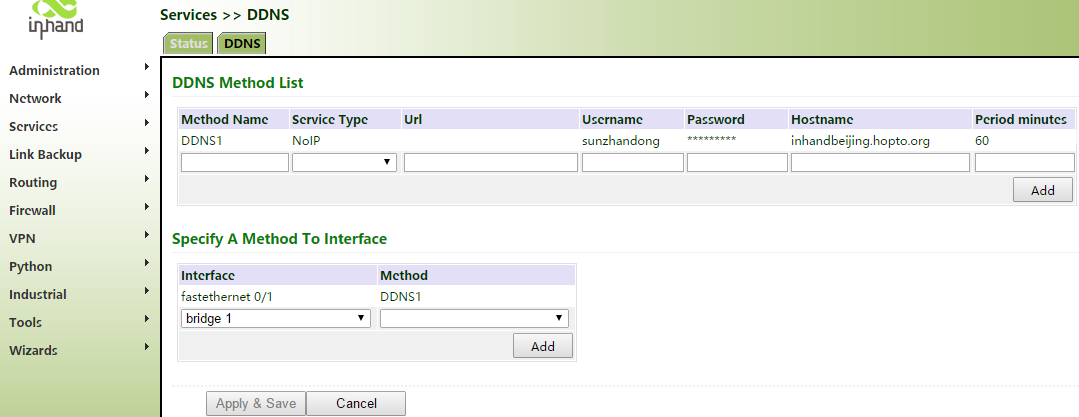Expand the Services arrow in sidebar

(146, 124)
